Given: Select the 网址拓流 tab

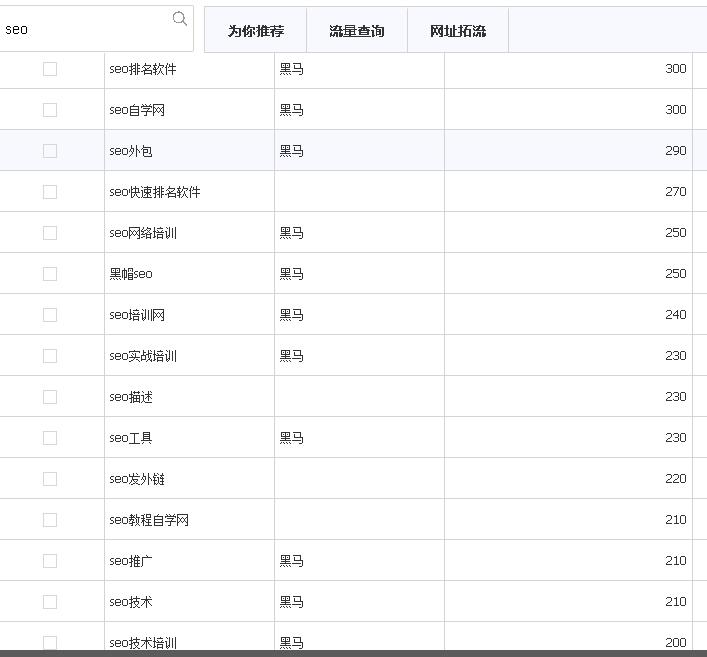Looking at the screenshot, I should point(458,31).
